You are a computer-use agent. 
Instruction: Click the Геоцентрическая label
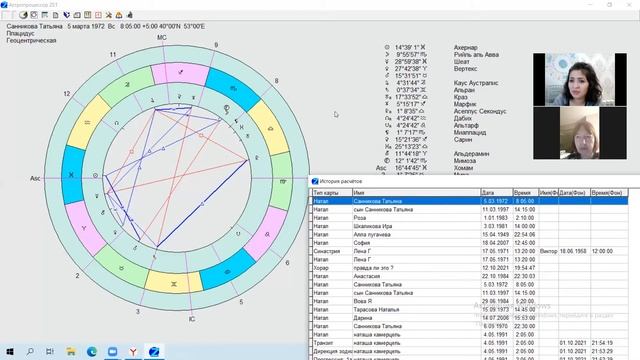pos(31,40)
